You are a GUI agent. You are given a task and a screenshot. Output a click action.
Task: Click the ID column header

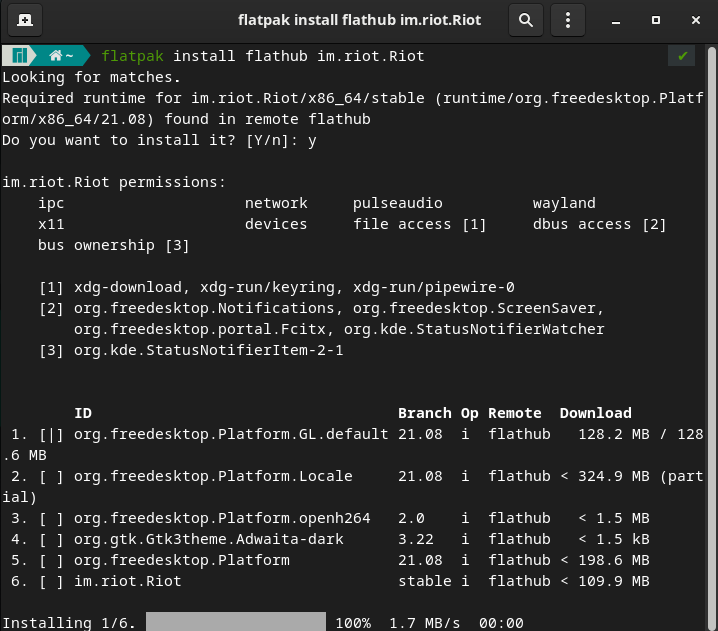pyautogui.click(x=83, y=413)
